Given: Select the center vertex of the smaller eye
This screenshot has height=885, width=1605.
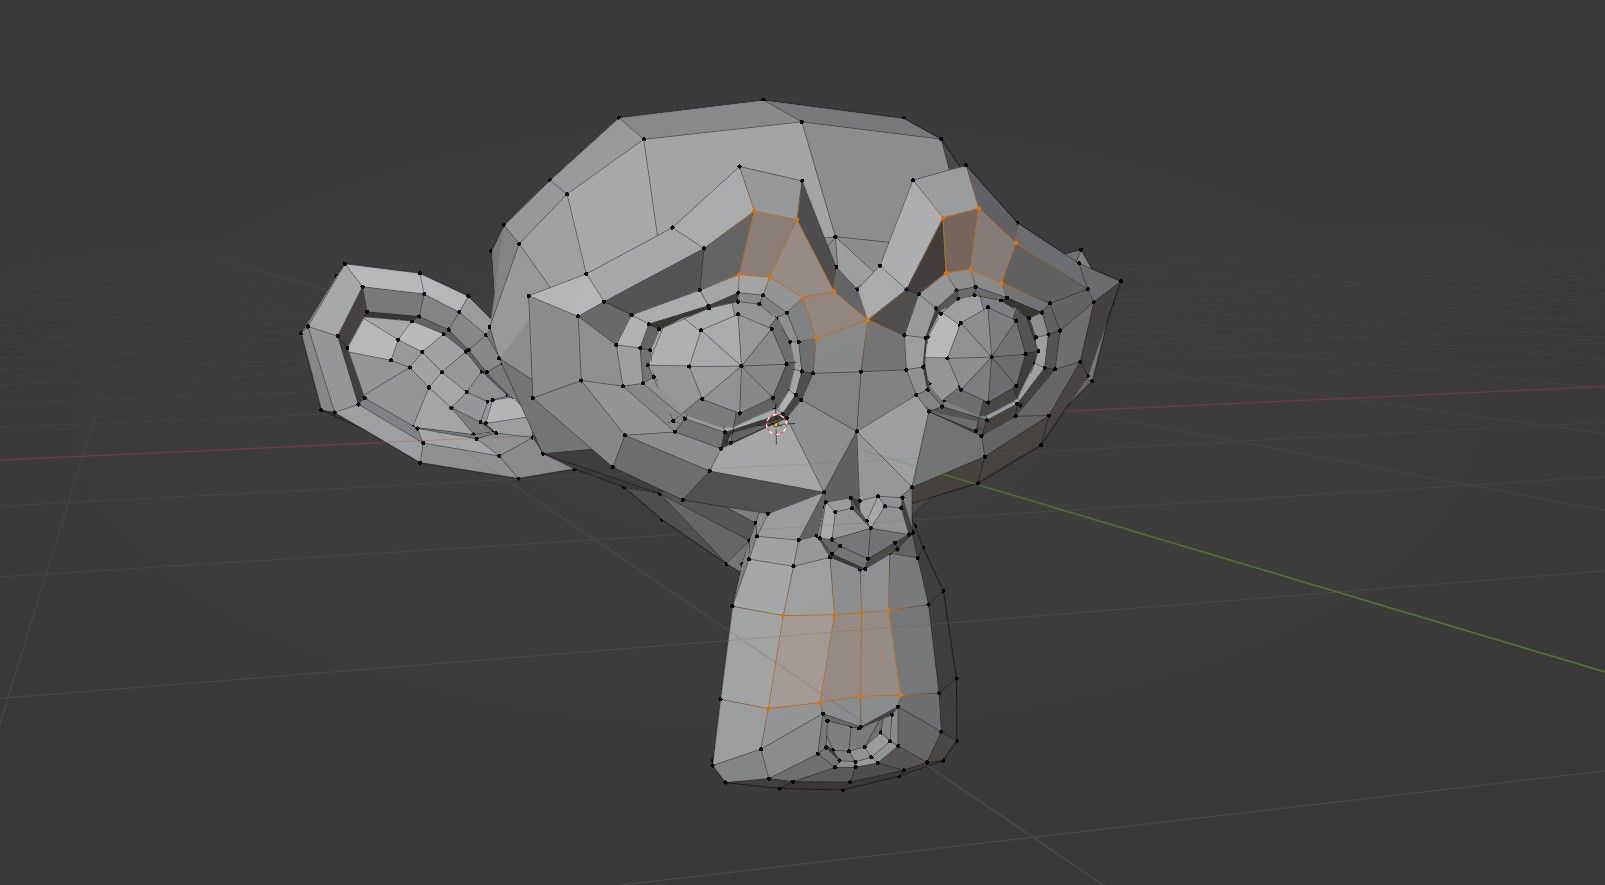Looking at the screenshot, I should pos(992,355).
